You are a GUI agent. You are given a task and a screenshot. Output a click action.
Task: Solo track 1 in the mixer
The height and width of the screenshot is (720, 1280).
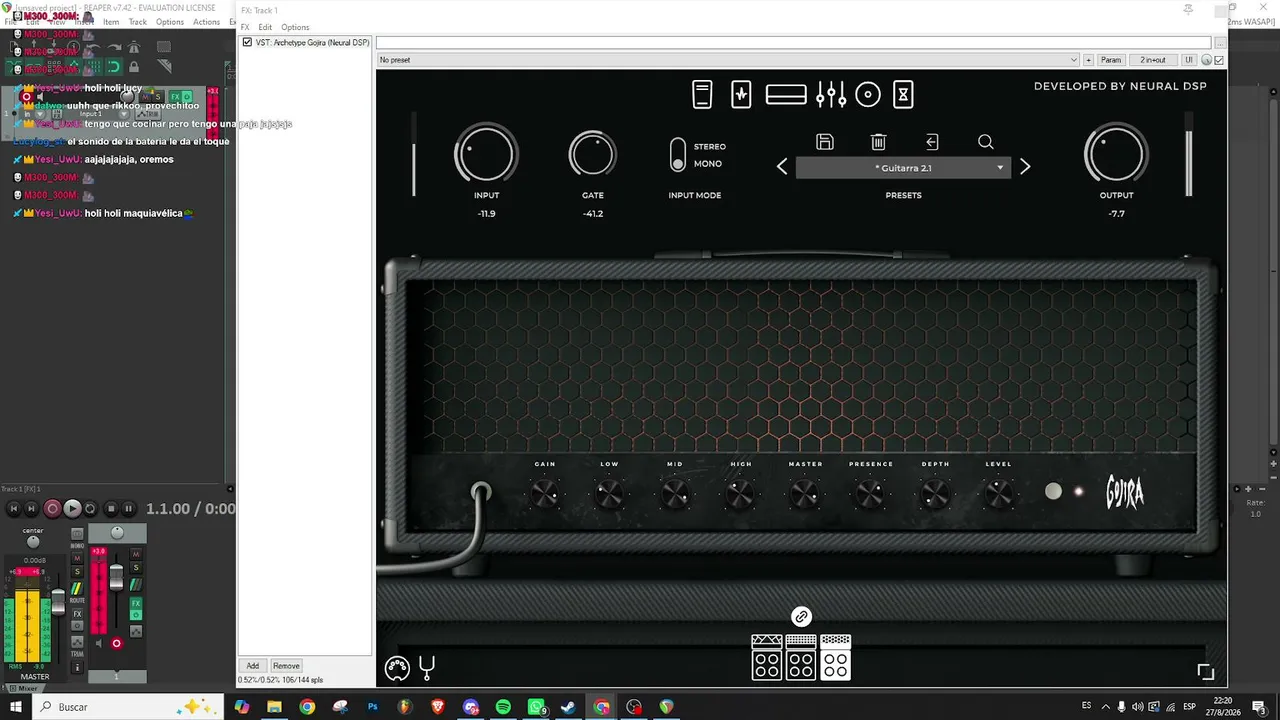tap(136, 569)
